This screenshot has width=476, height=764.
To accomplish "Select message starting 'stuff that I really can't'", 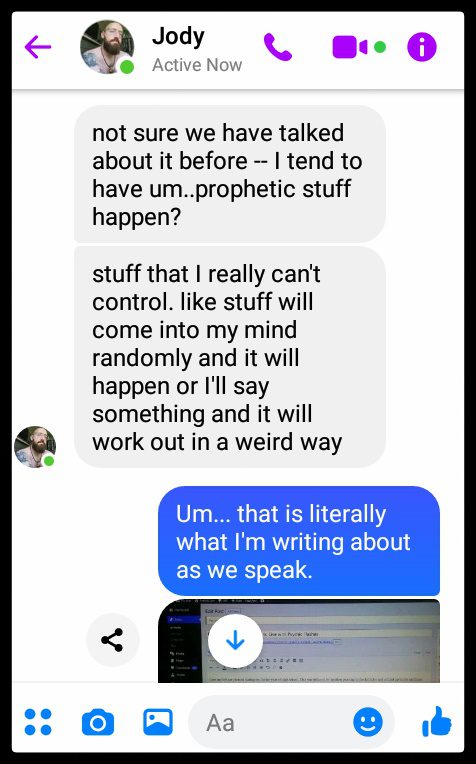I will click(x=229, y=357).
